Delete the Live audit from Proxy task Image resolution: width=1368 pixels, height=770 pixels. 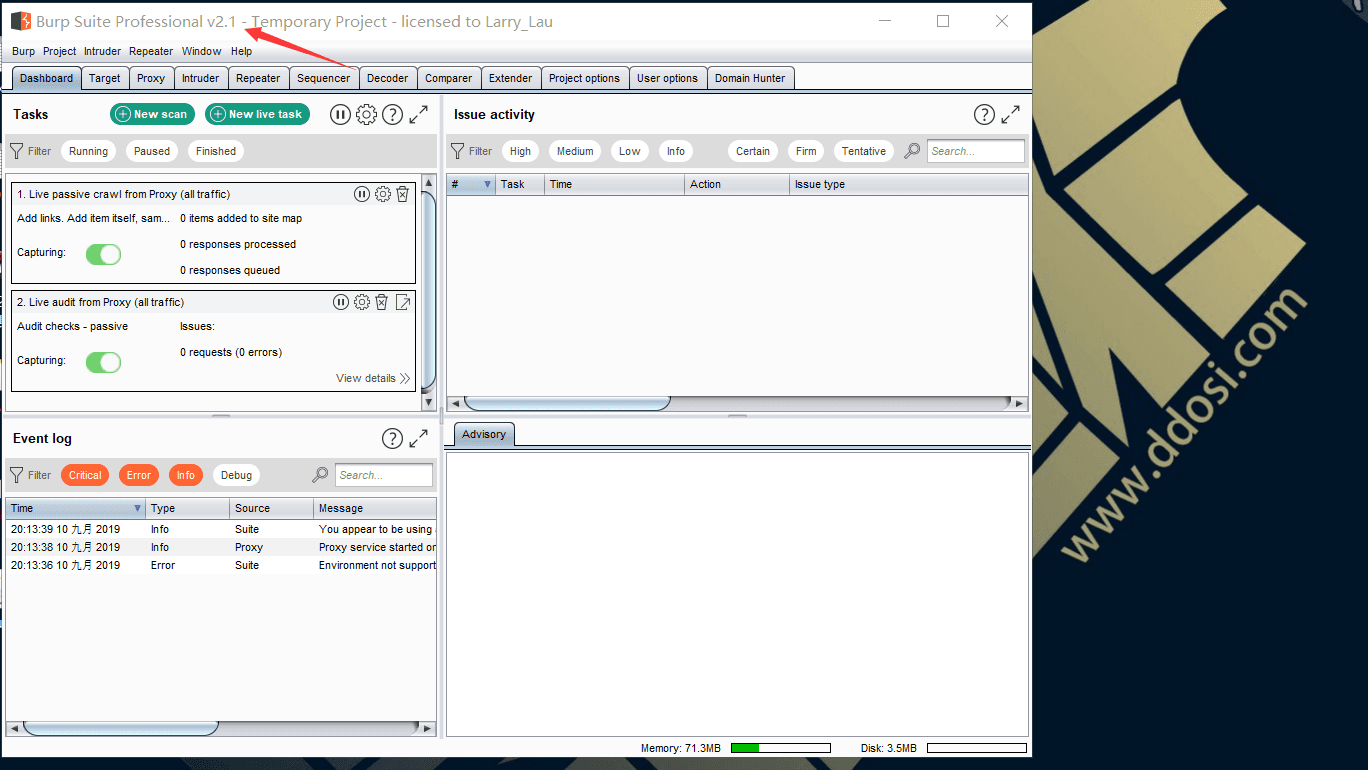click(381, 302)
